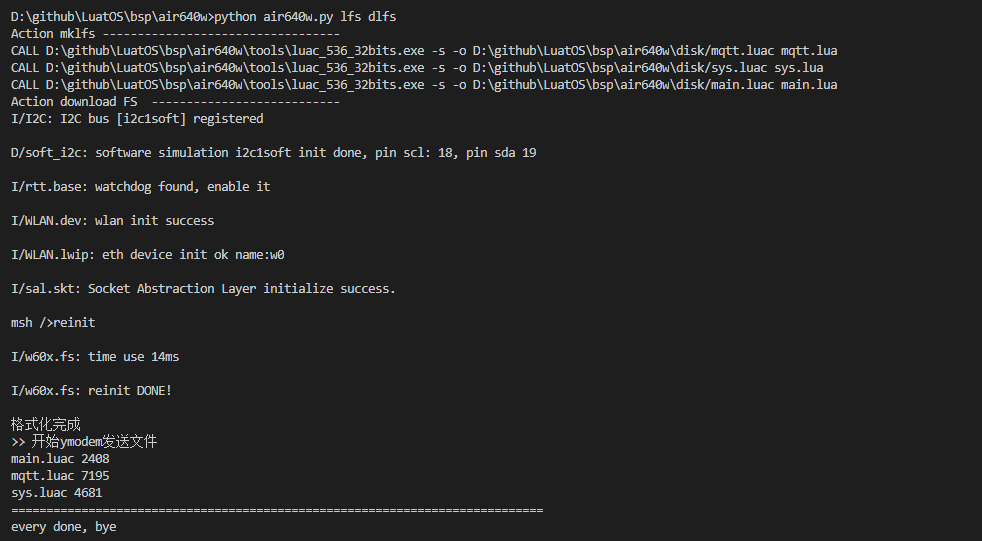This screenshot has width=982, height=541.
Task: Click the I2C bus registered log line
Action: [x=137, y=119]
